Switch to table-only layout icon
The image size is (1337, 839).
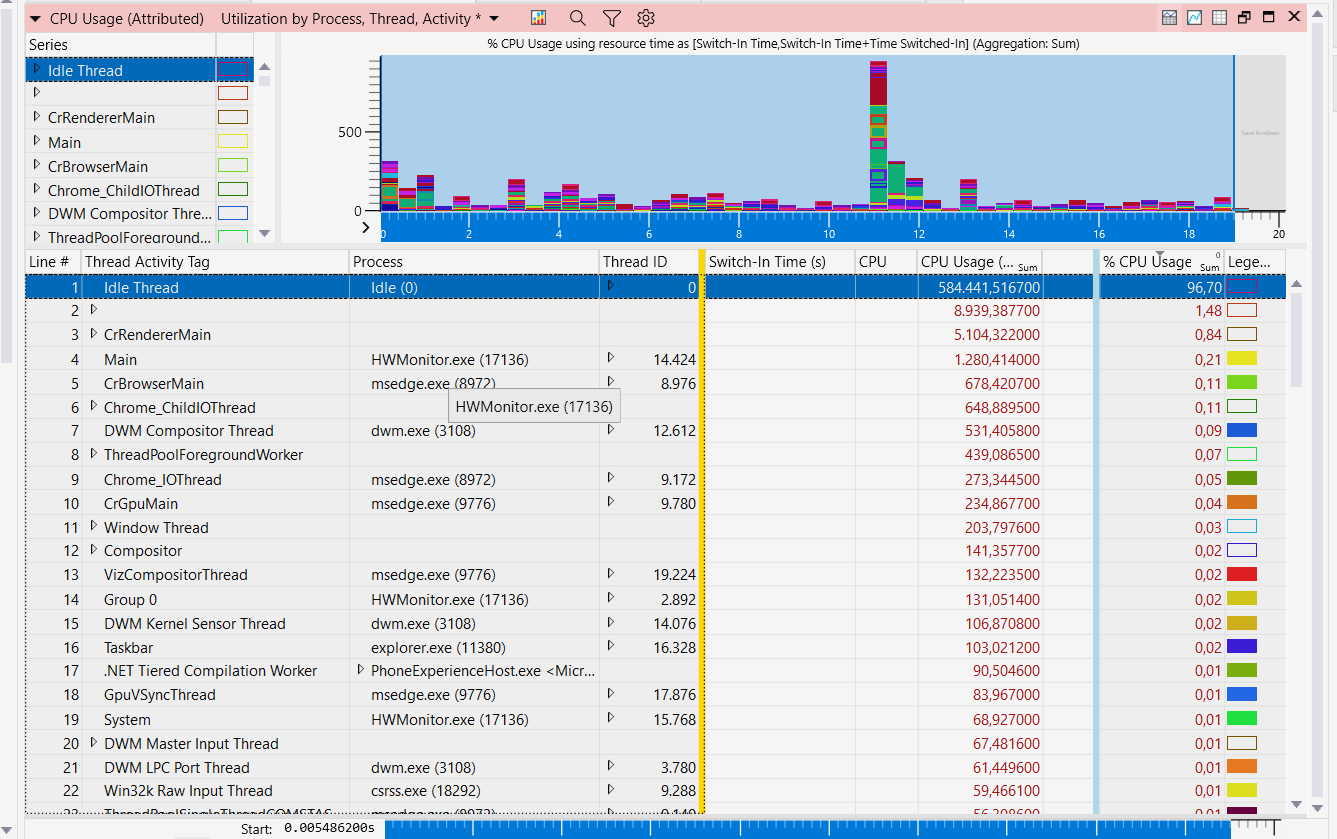[x=1219, y=17]
